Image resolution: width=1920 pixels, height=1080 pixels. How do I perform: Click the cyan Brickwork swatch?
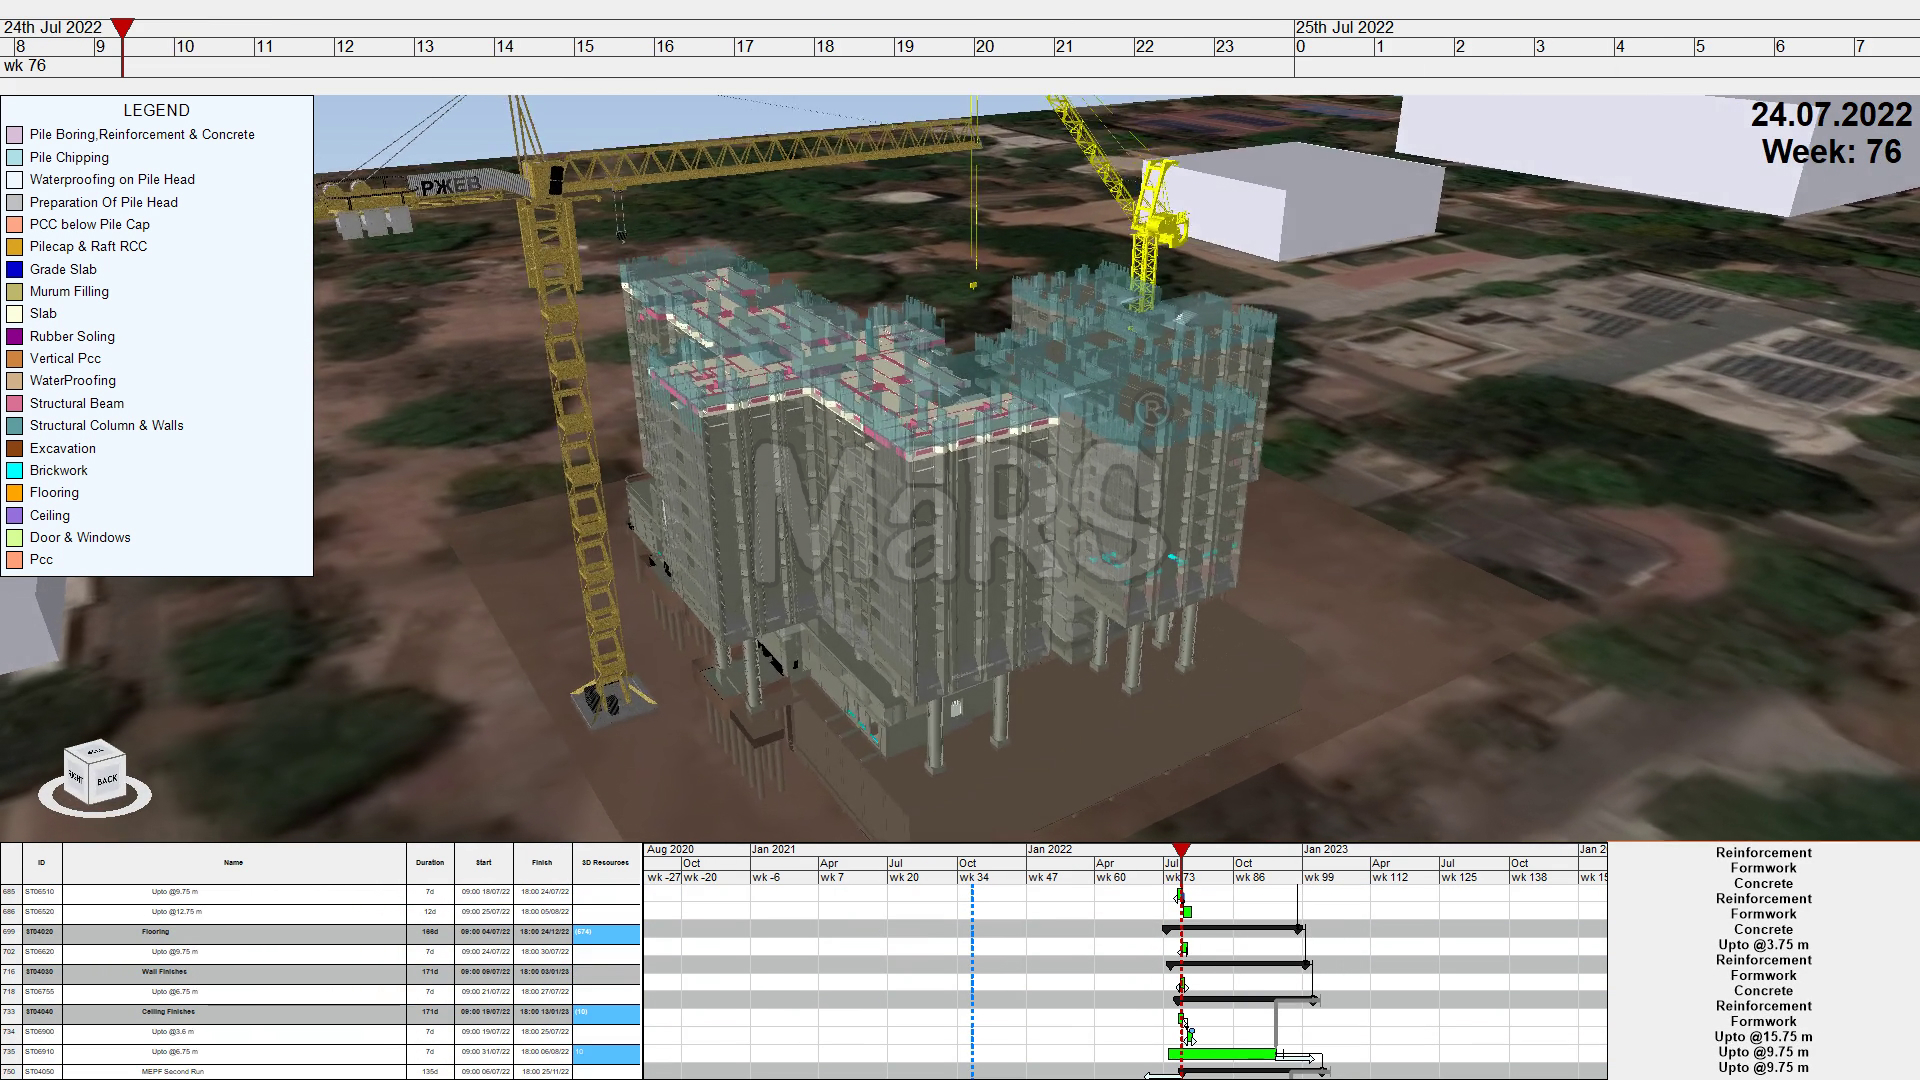pos(14,470)
